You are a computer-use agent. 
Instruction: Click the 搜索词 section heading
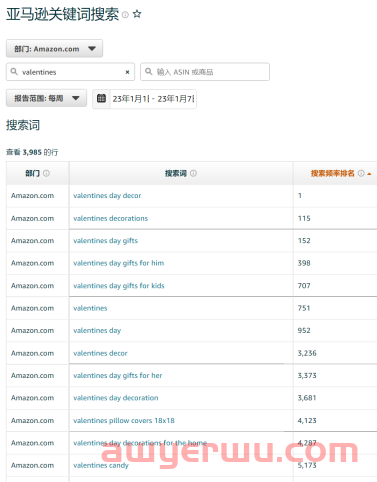coord(23,125)
